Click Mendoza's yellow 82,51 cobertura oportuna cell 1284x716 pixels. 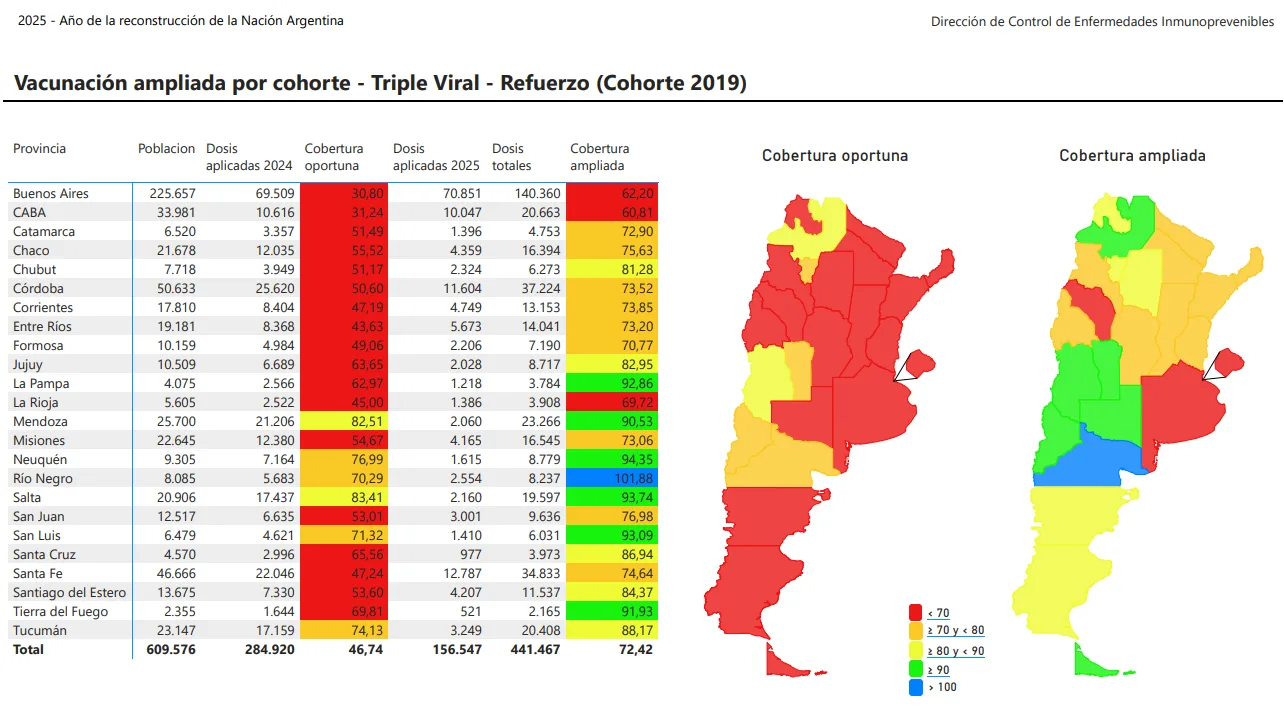coord(343,421)
